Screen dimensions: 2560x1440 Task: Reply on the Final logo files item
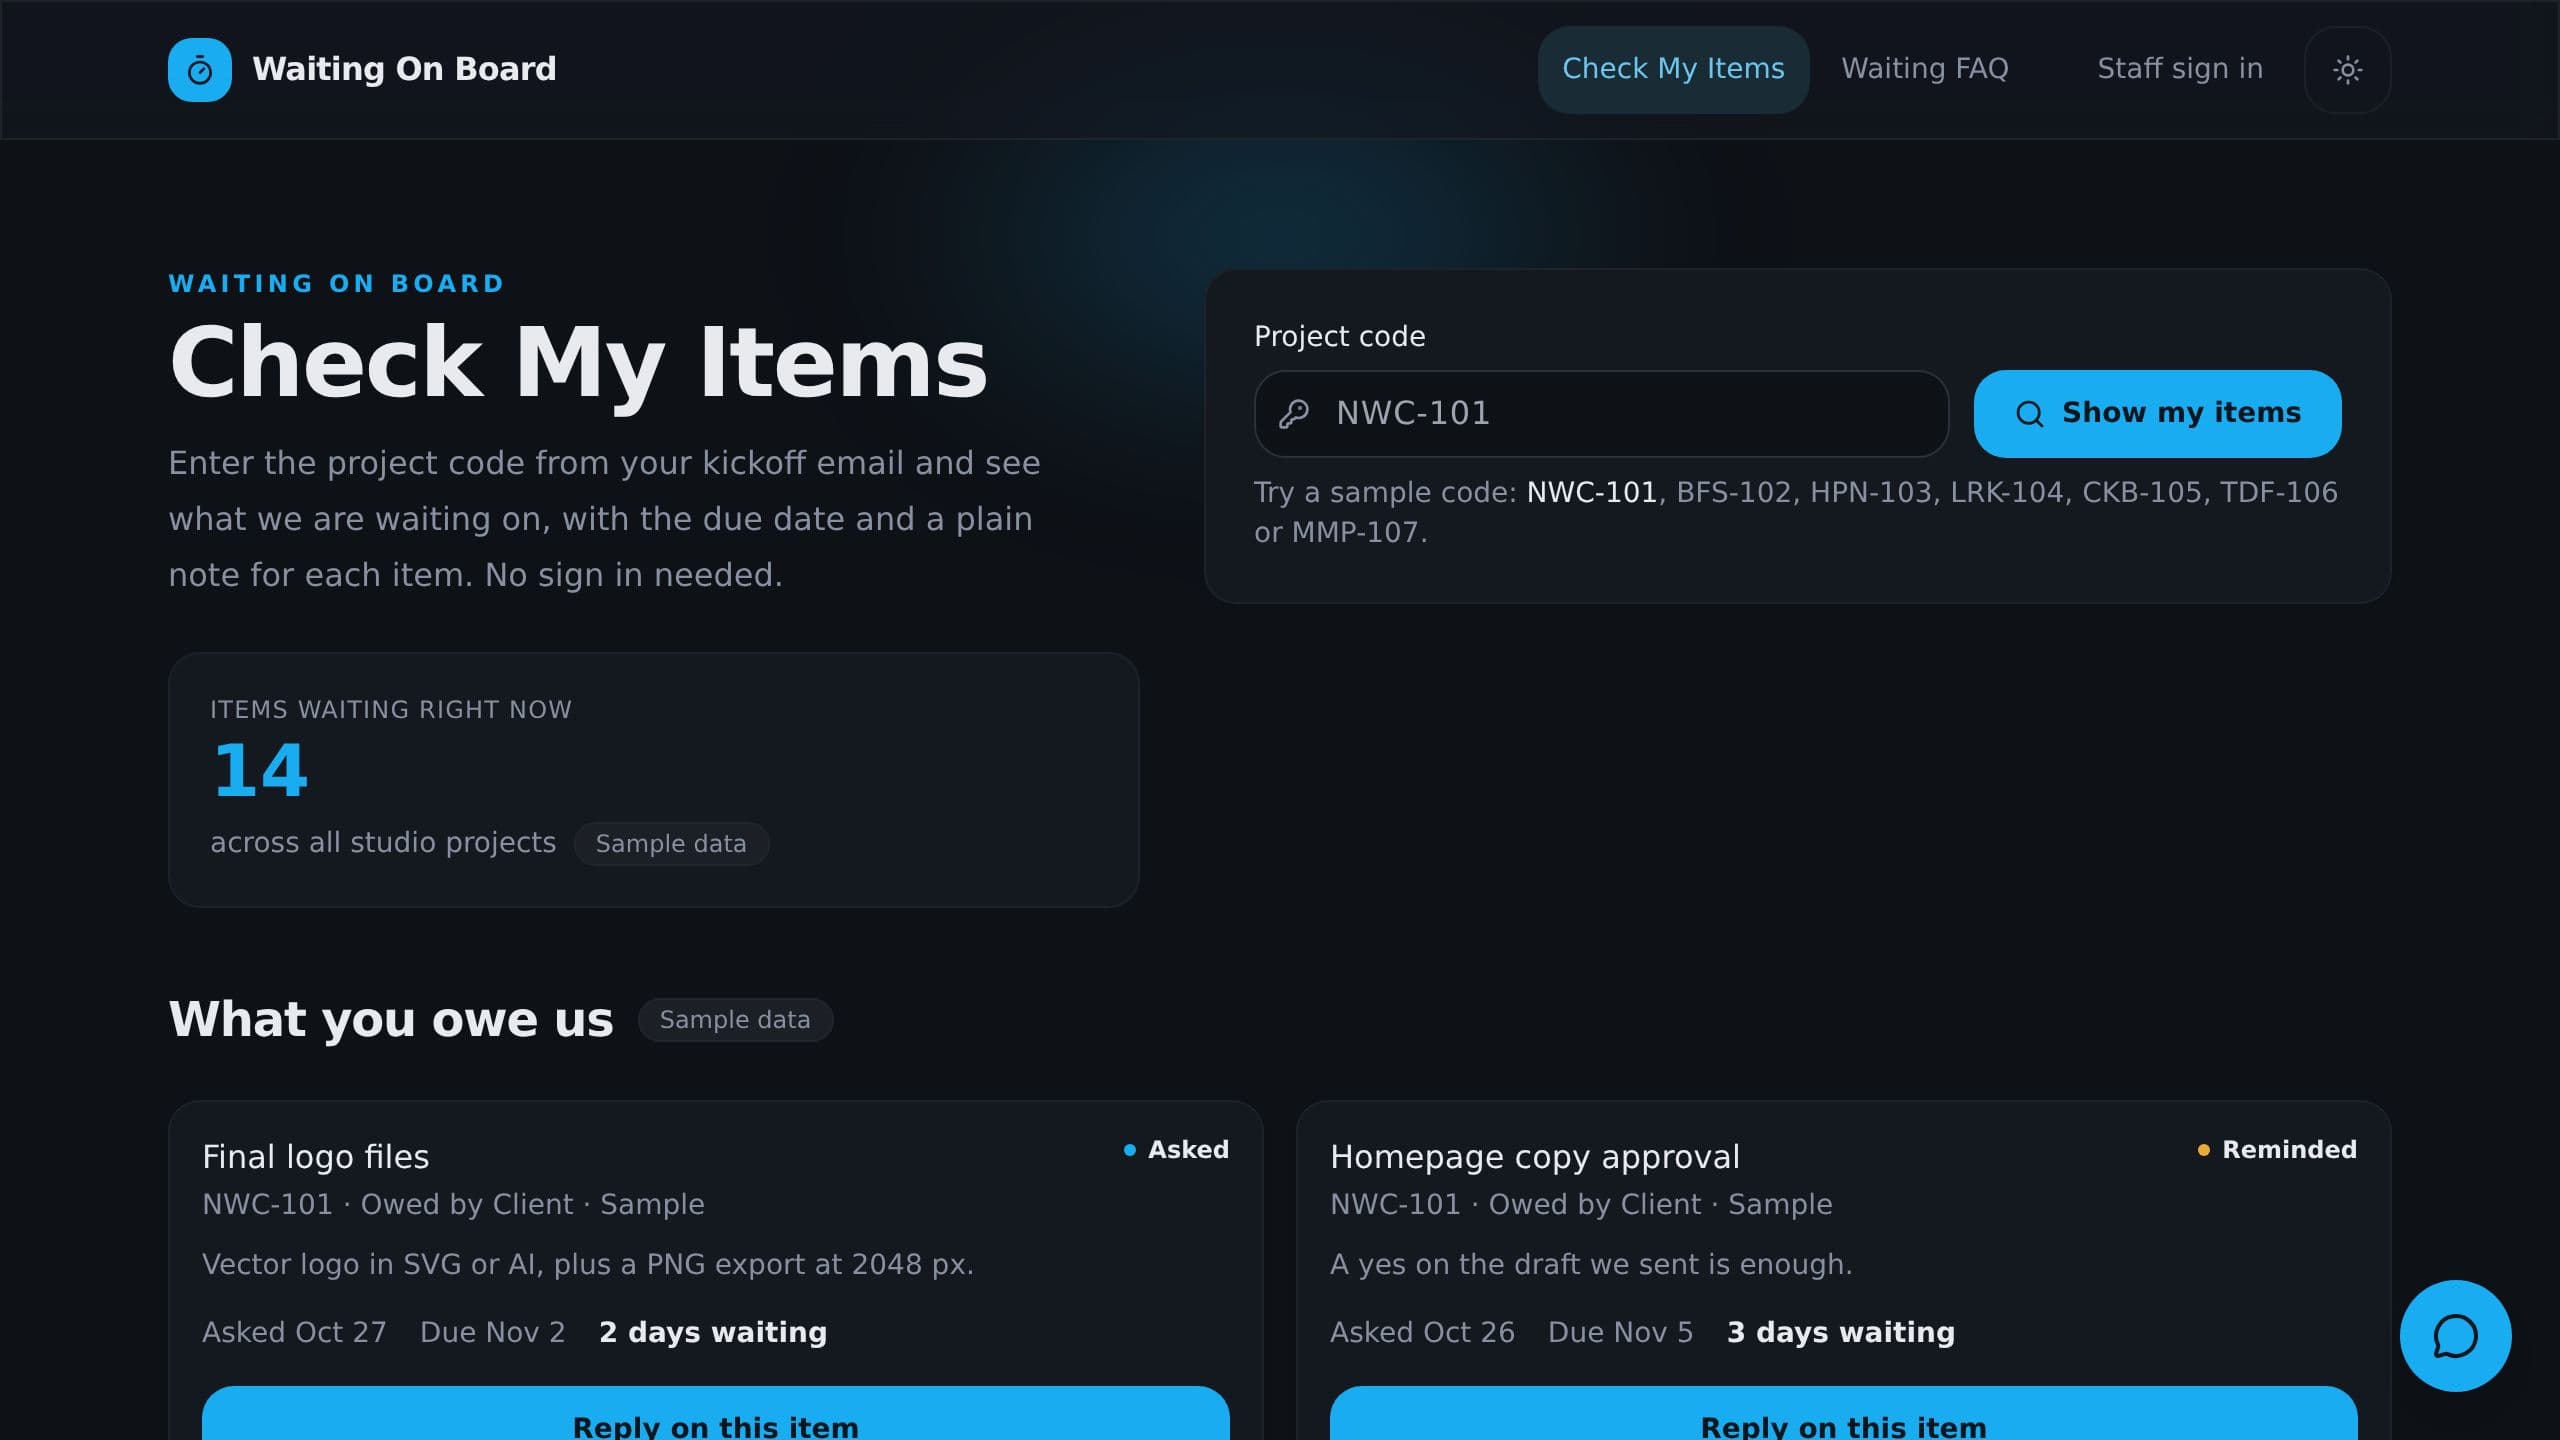[715, 1414]
